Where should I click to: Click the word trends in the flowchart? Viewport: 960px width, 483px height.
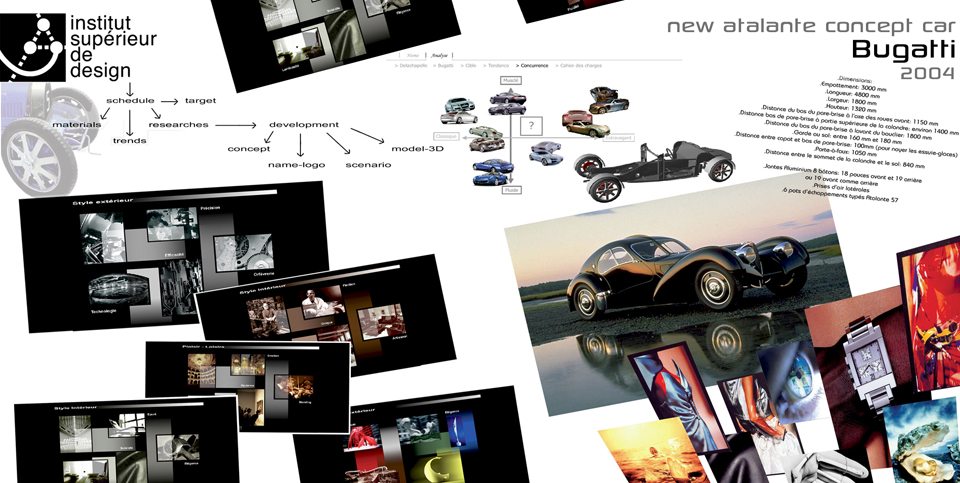(x=129, y=140)
